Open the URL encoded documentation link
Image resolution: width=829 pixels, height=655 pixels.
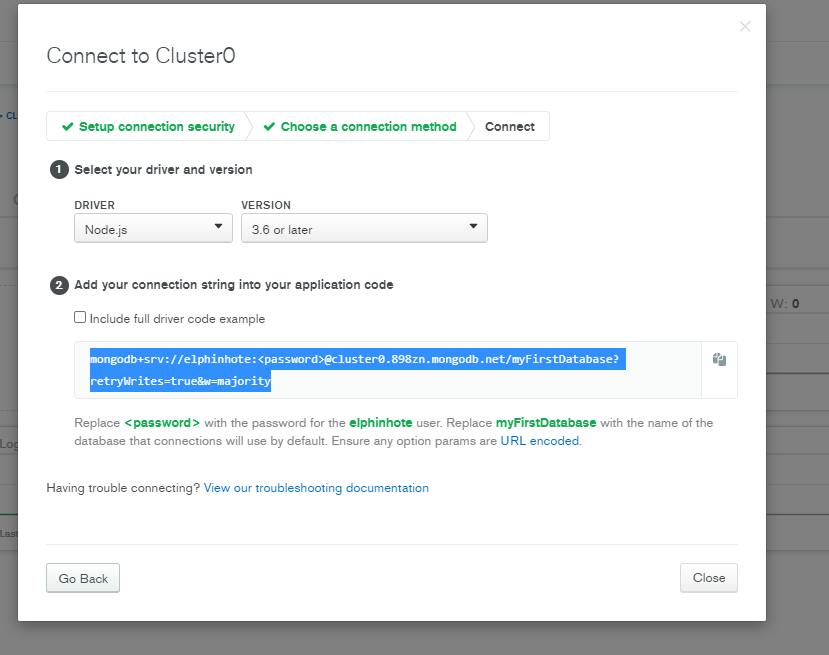click(x=542, y=441)
